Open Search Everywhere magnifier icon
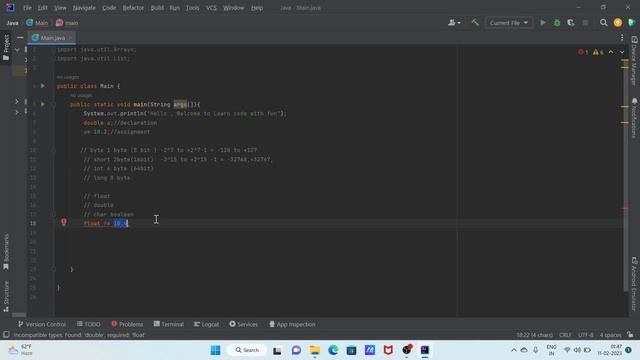 click(603, 23)
